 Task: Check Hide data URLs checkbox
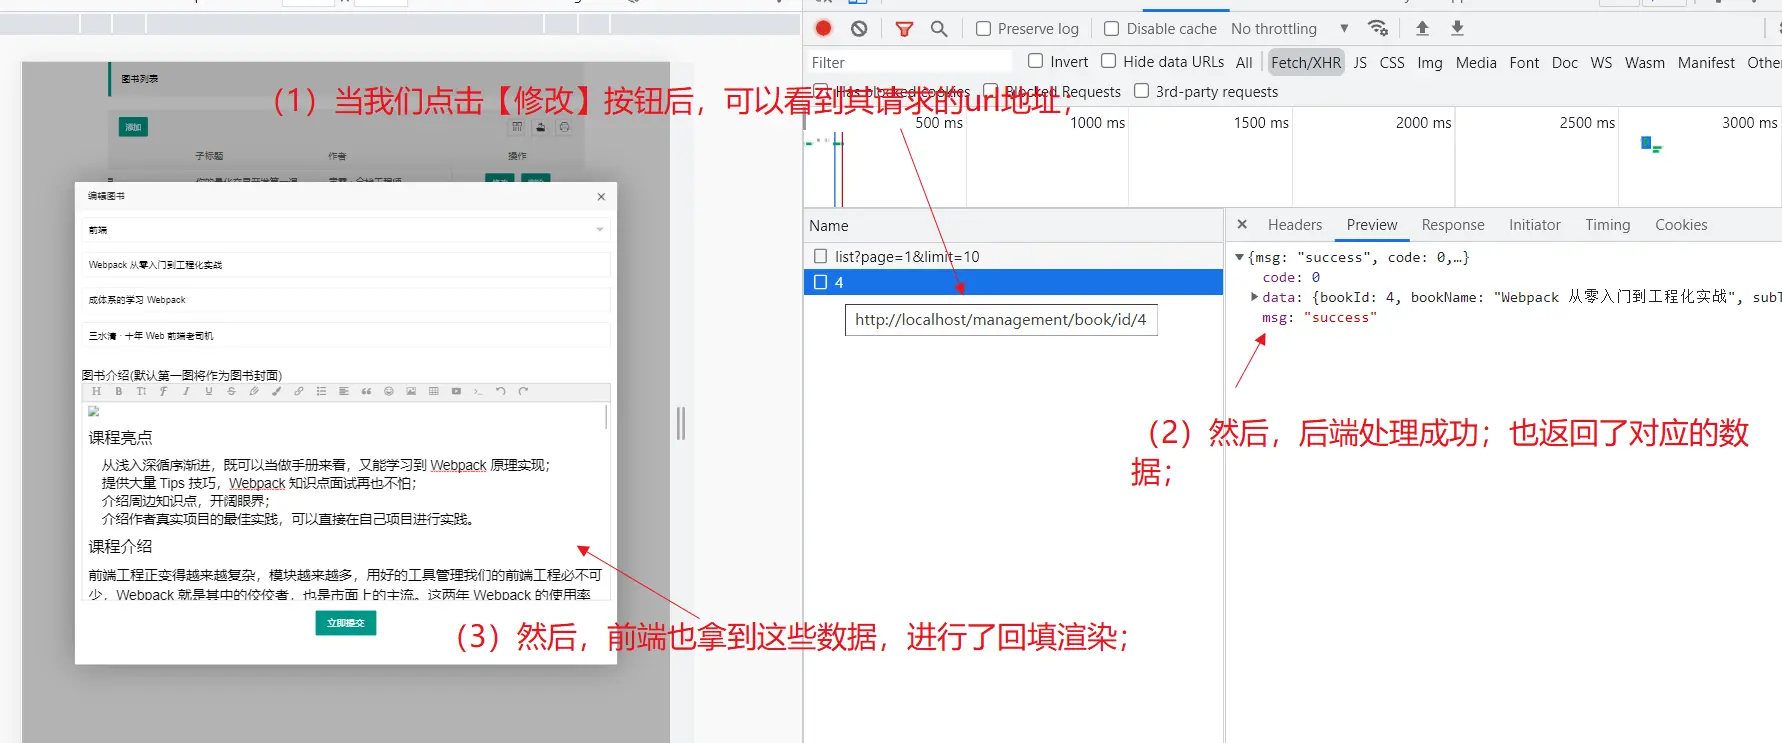1109,61
